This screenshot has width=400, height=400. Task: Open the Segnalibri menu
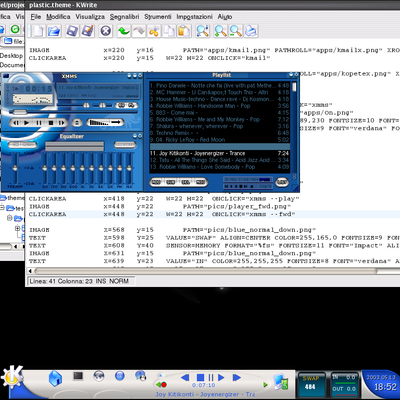(x=125, y=17)
